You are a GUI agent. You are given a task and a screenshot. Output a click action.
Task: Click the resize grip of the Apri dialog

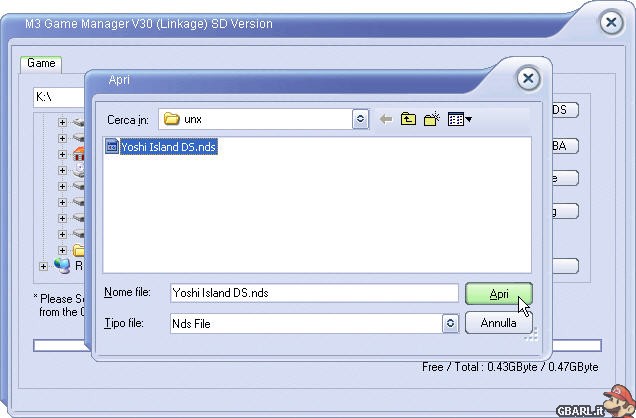click(532, 334)
